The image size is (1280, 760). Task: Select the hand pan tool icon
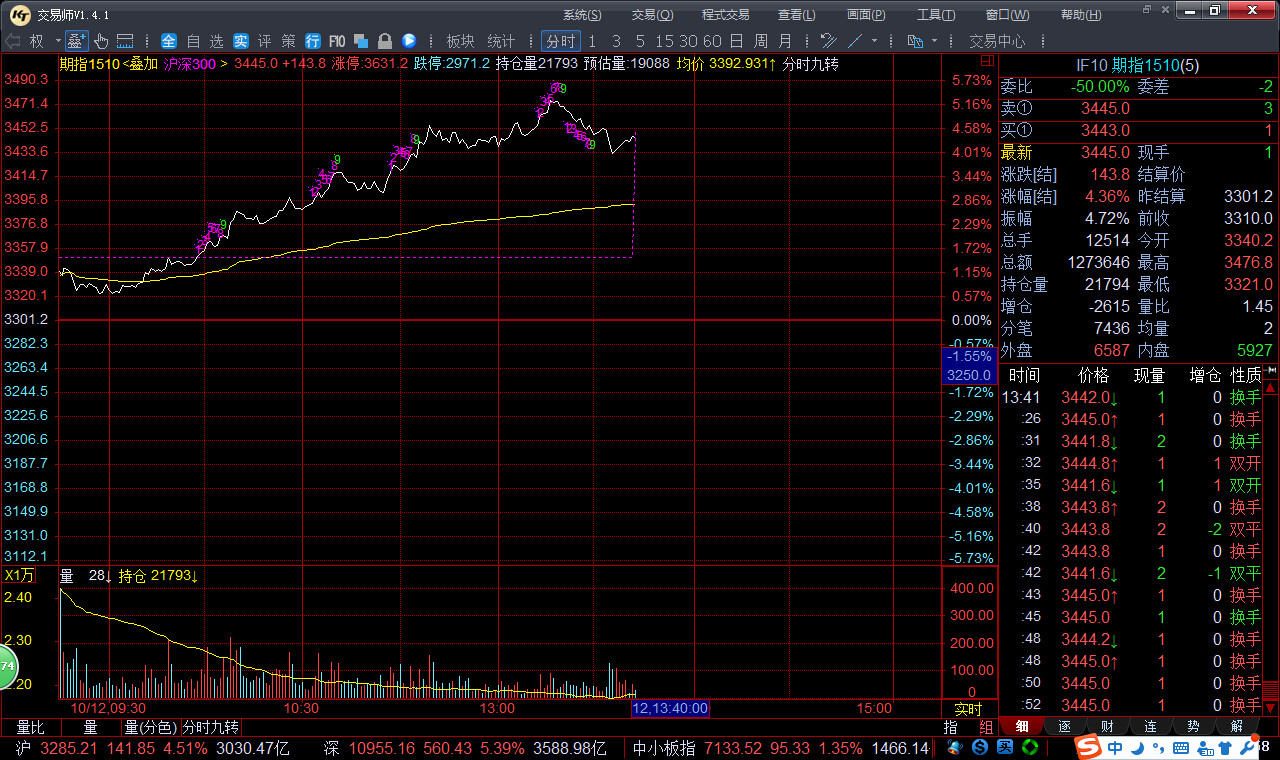pos(101,41)
